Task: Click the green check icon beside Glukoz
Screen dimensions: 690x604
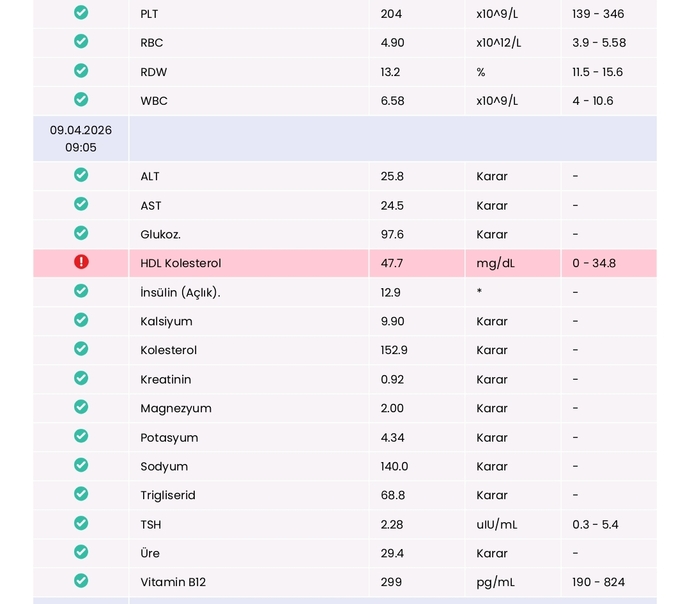Action: 81,233
